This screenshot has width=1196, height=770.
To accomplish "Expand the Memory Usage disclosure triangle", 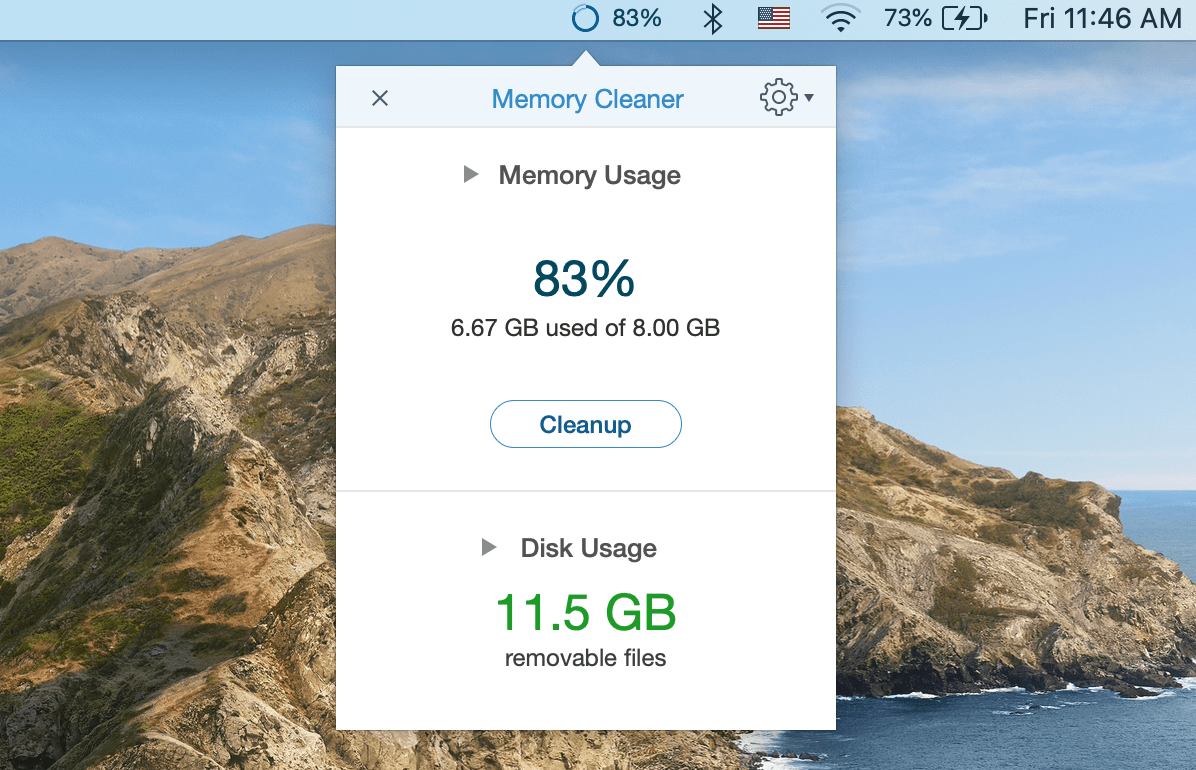I will (471, 175).
